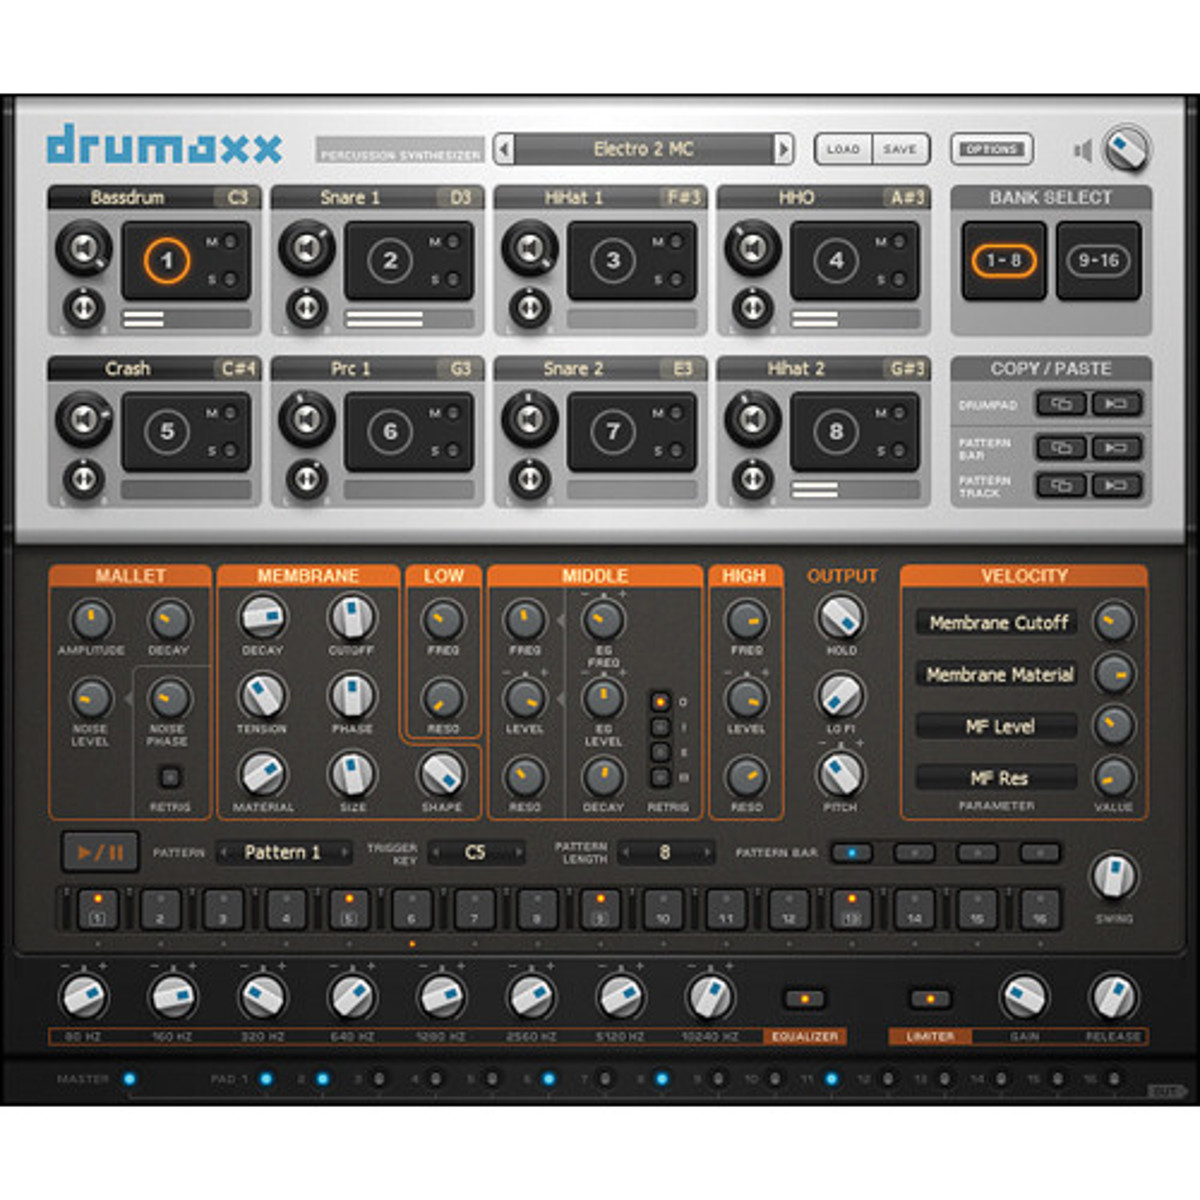Select the first pattern bar
Viewport: 1200px width, 1200px height.
coord(852,853)
